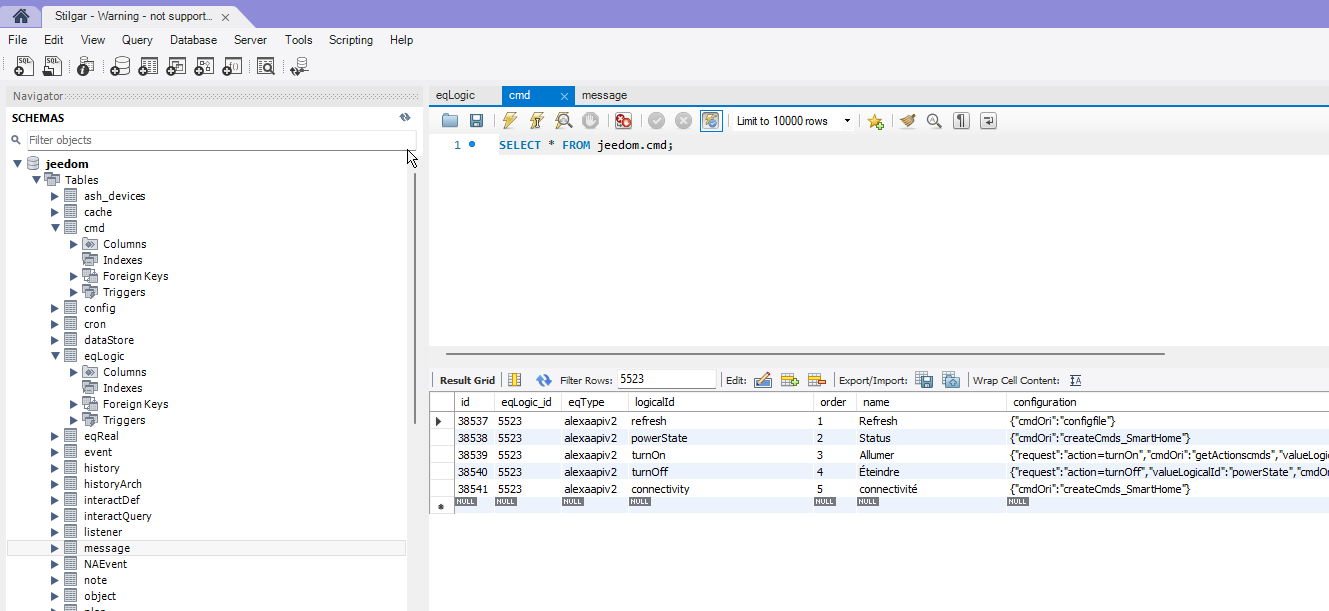Switch to the eqLogic query tab

(456, 96)
